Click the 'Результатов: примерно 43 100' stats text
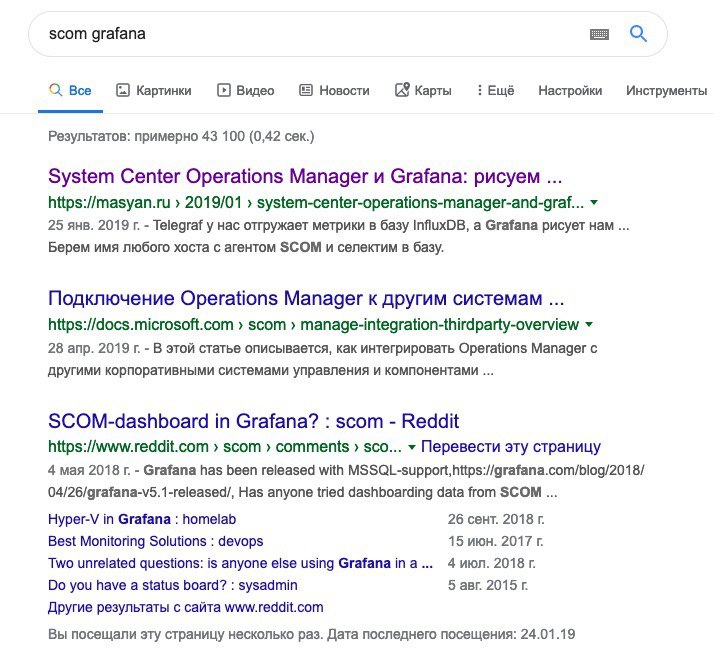714x658 pixels. tap(181, 136)
